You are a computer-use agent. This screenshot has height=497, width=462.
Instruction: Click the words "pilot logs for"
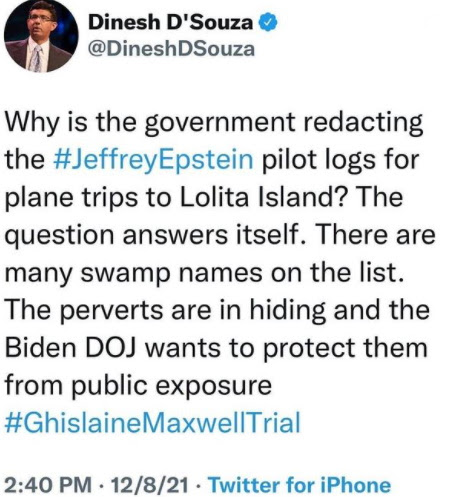tap(340, 160)
